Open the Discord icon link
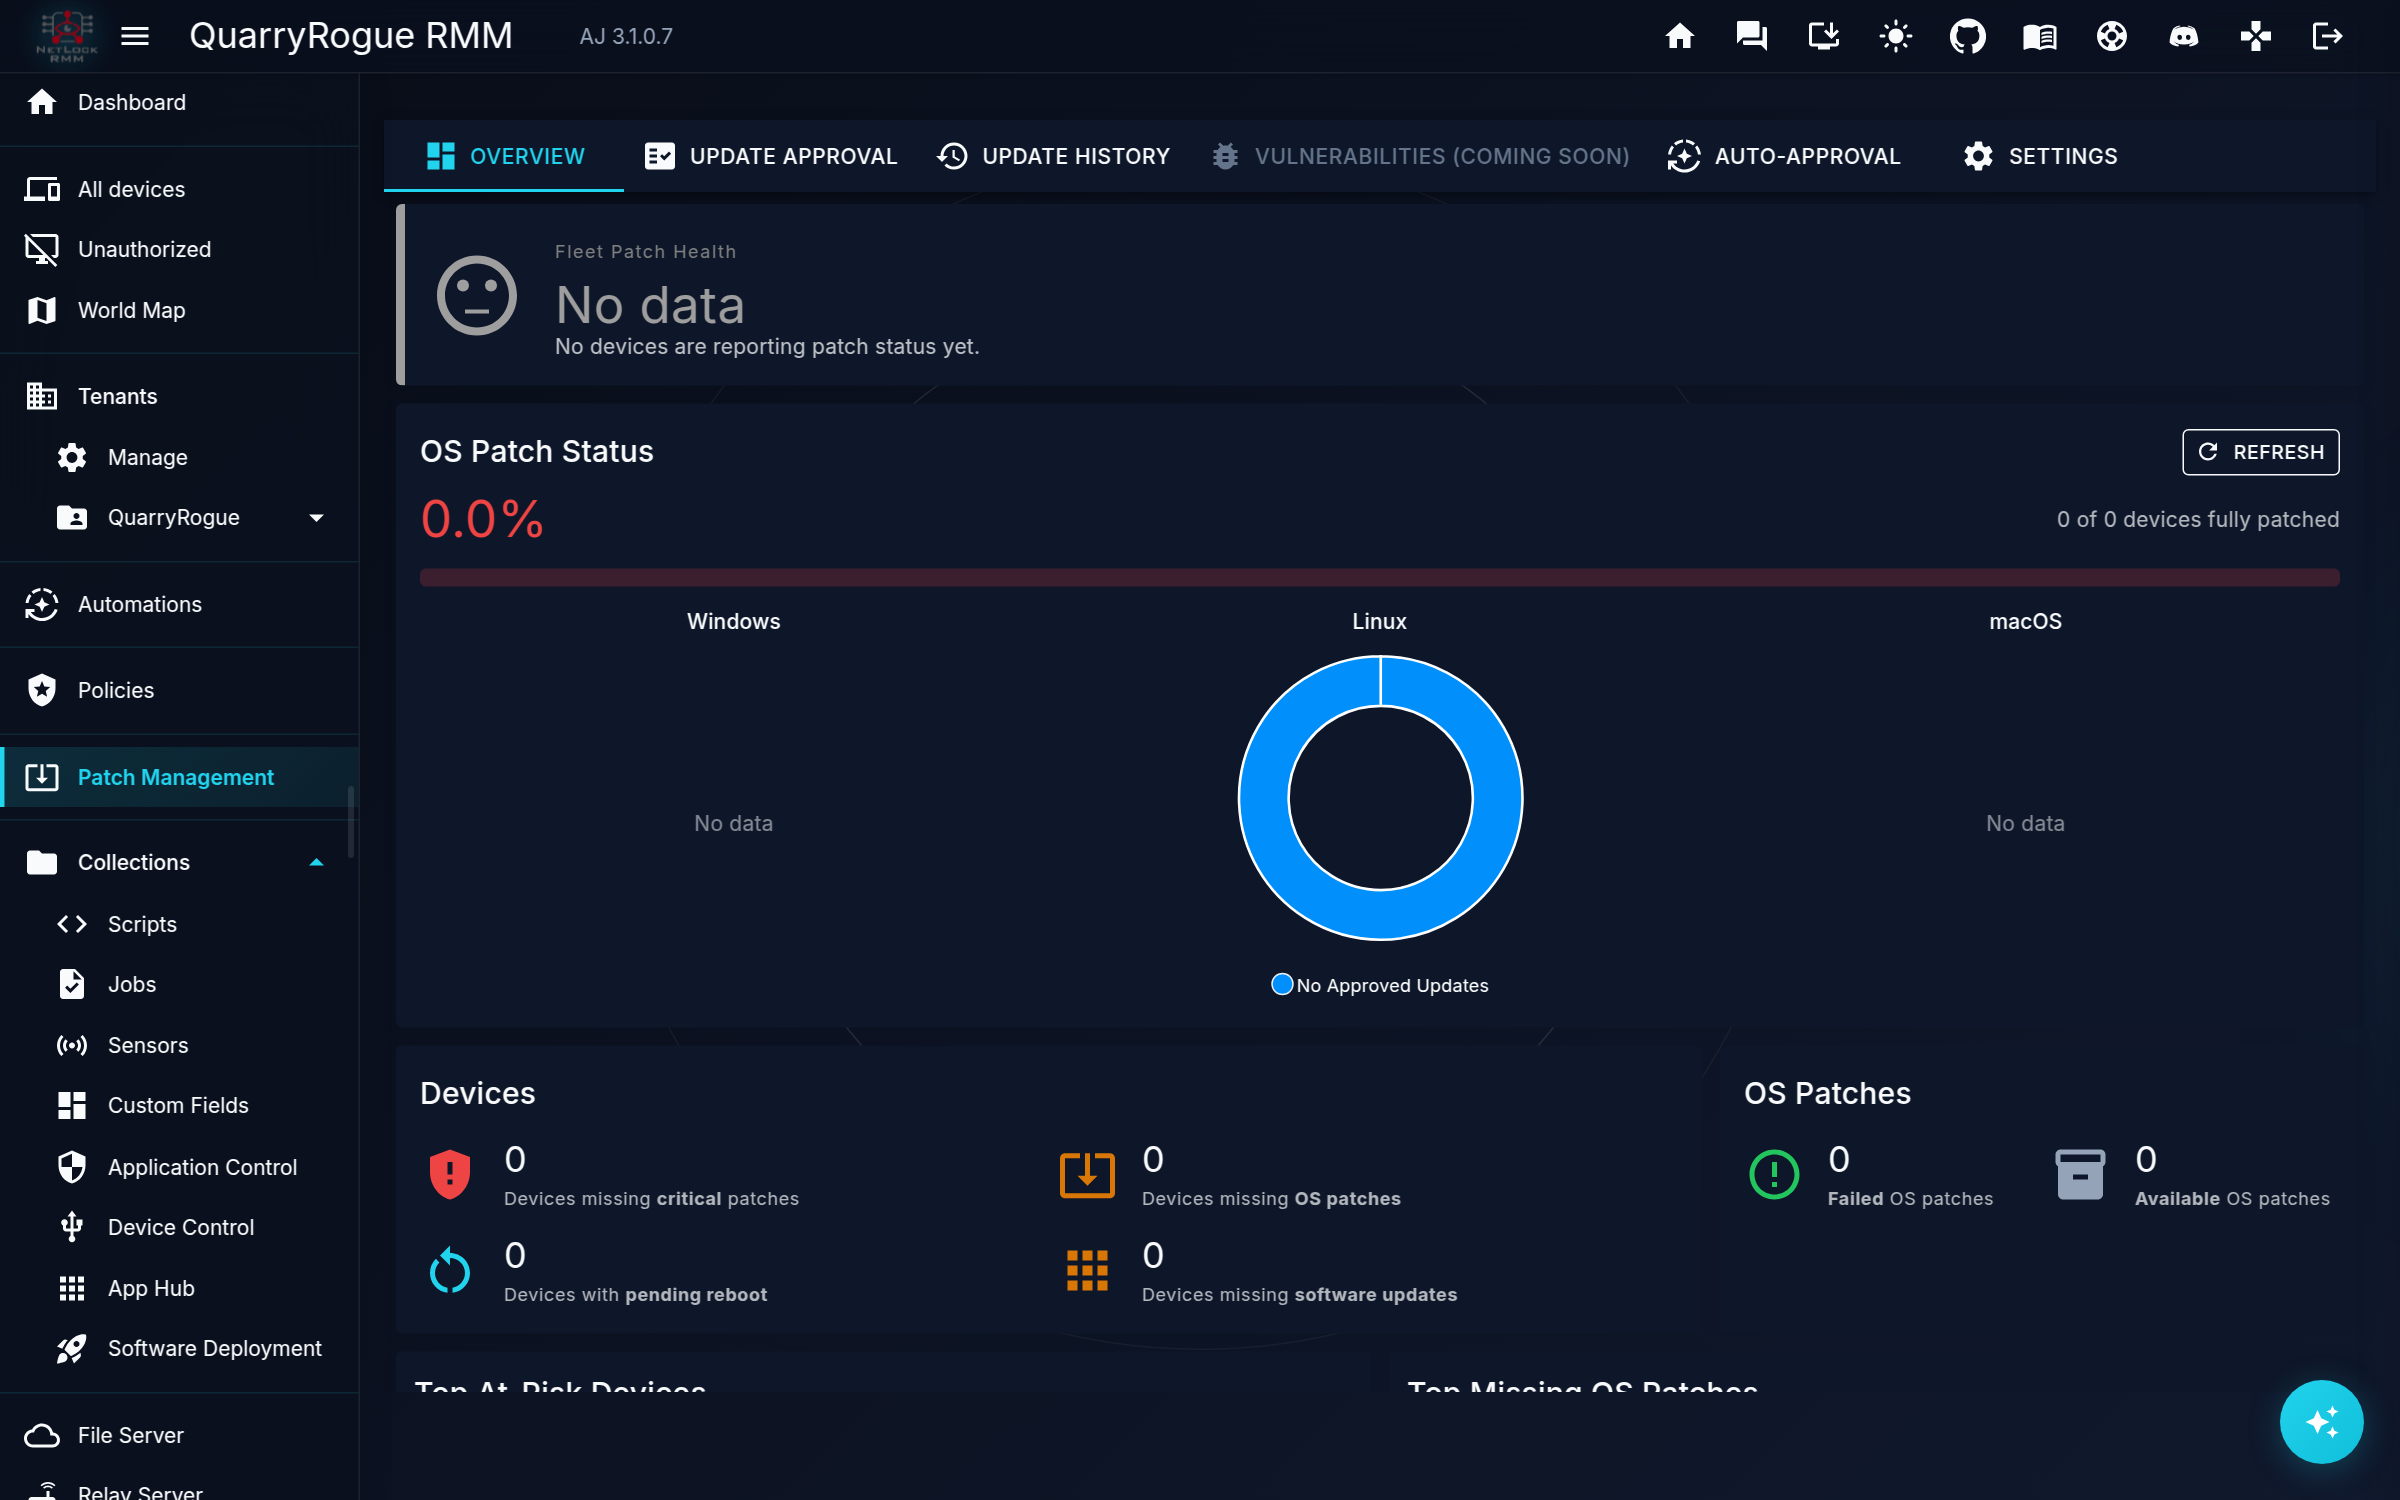Image resolution: width=2400 pixels, height=1500 pixels. (2183, 36)
